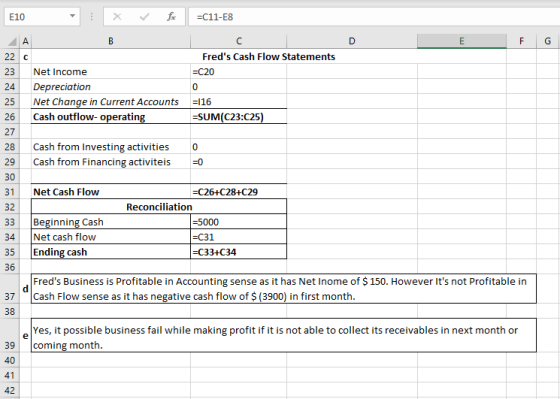Select column C header
Screen dimensions: 560x399
(239, 41)
